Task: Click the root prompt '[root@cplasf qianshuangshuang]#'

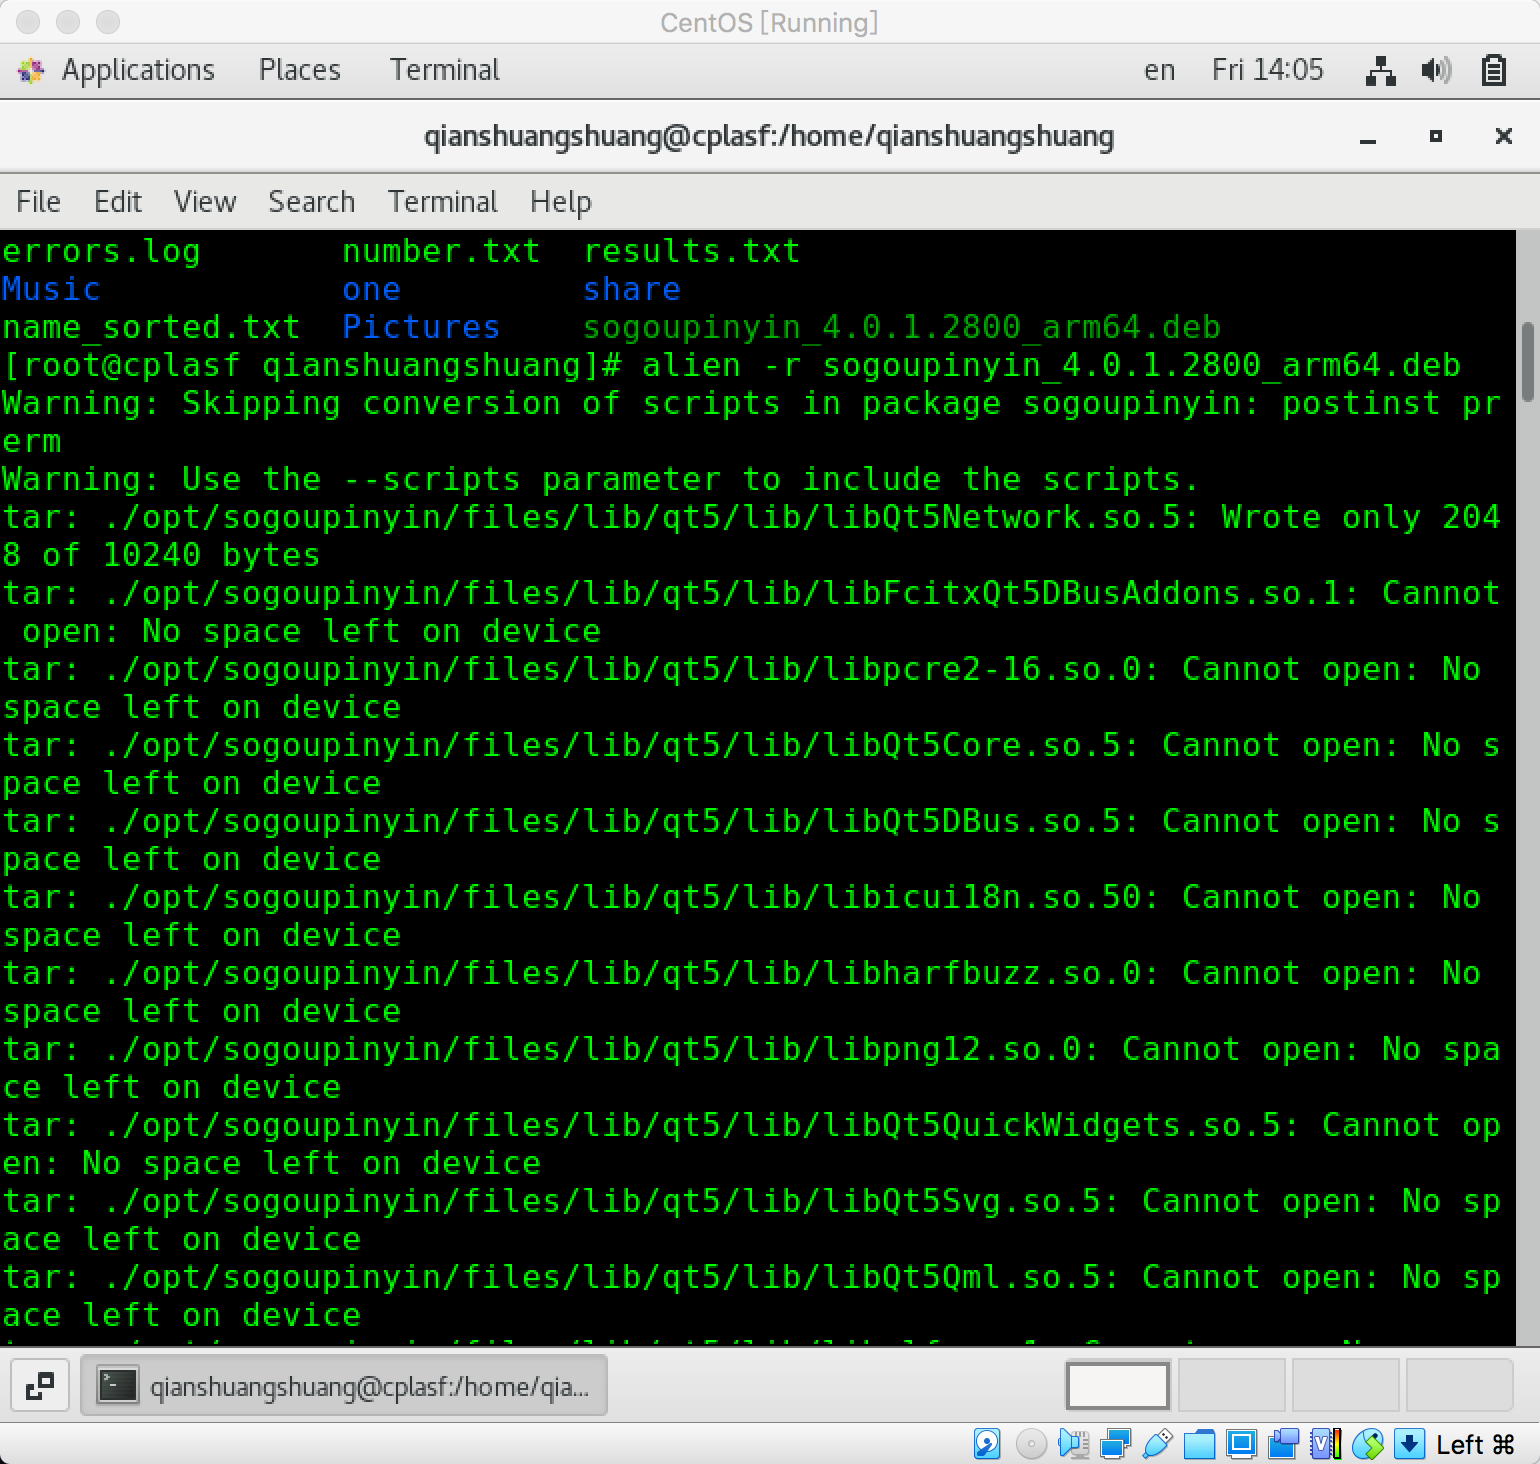Action: tap(312, 366)
